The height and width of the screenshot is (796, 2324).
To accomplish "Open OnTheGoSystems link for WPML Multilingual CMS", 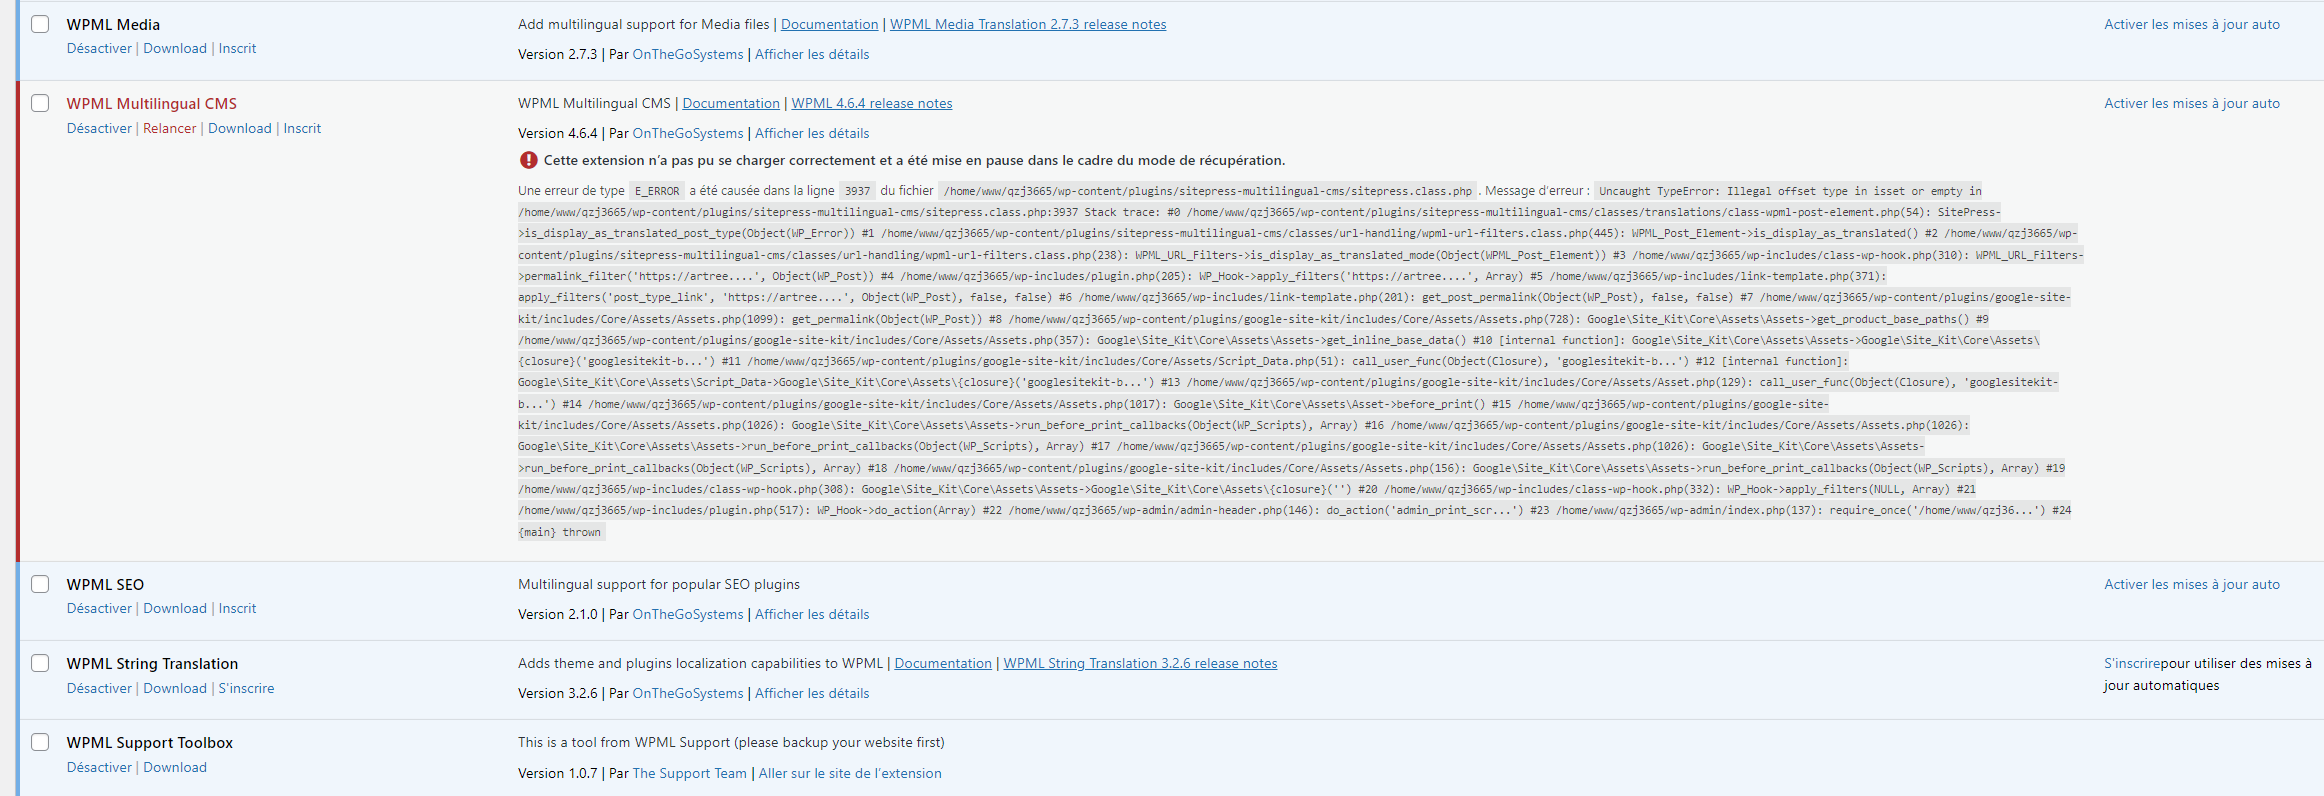I will [x=688, y=133].
